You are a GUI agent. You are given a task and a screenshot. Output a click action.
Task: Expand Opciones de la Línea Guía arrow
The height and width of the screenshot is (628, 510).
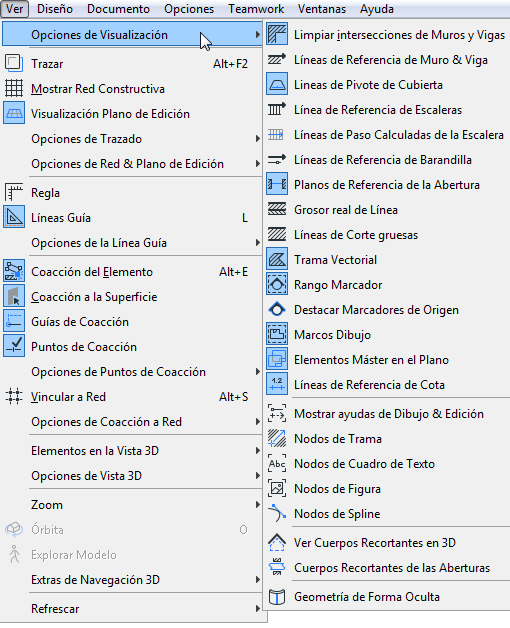pyautogui.click(x=258, y=243)
